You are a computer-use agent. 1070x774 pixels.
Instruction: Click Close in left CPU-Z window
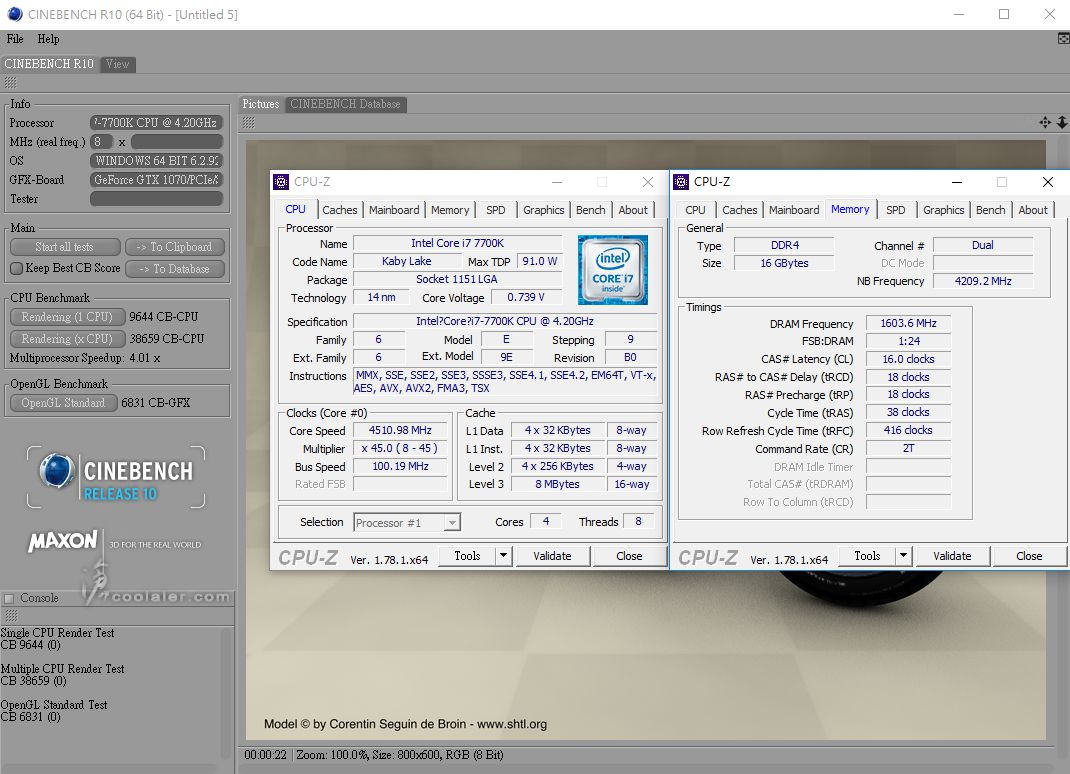[629, 556]
